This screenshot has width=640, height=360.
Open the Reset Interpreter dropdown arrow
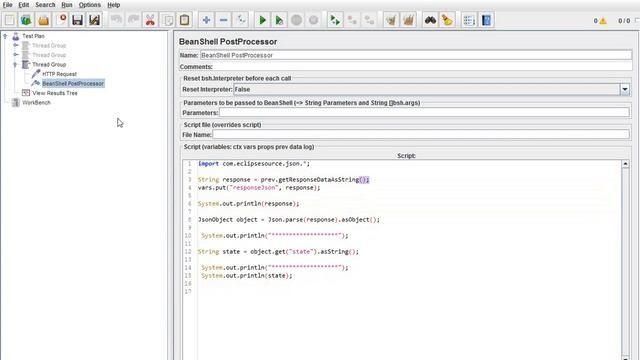[624, 89]
